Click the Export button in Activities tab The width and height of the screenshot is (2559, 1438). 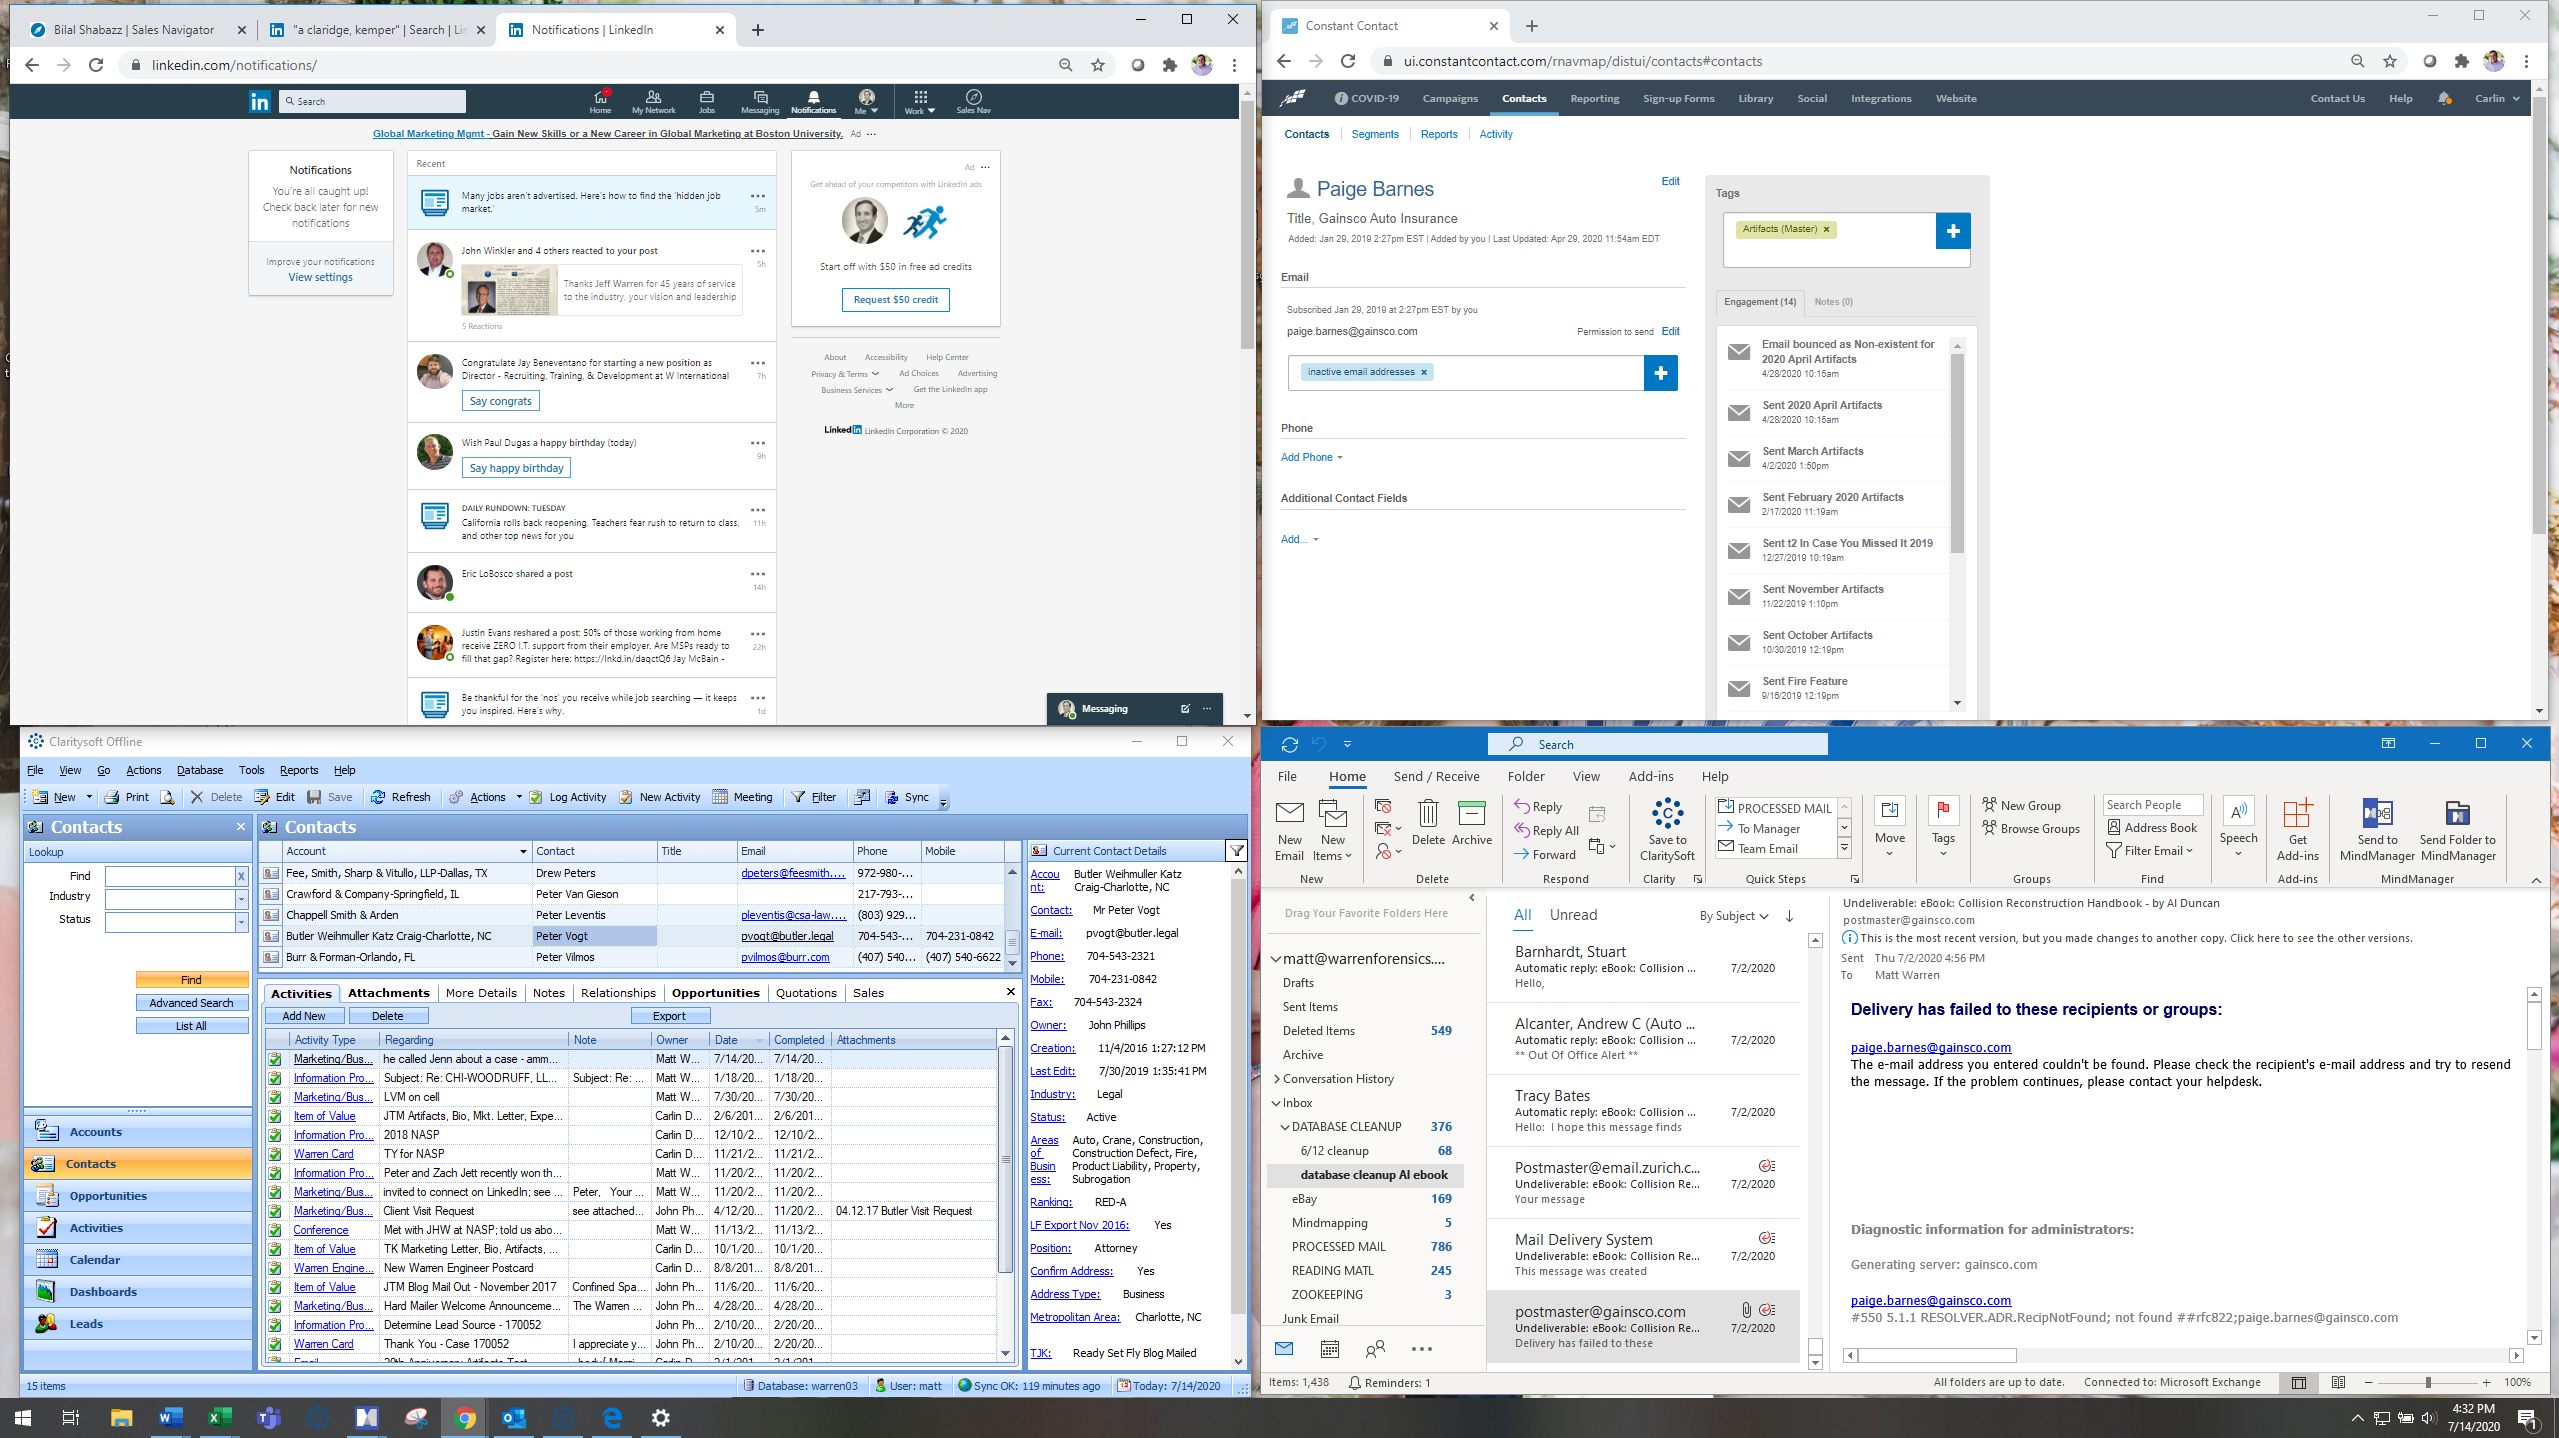tap(669, 1016)
